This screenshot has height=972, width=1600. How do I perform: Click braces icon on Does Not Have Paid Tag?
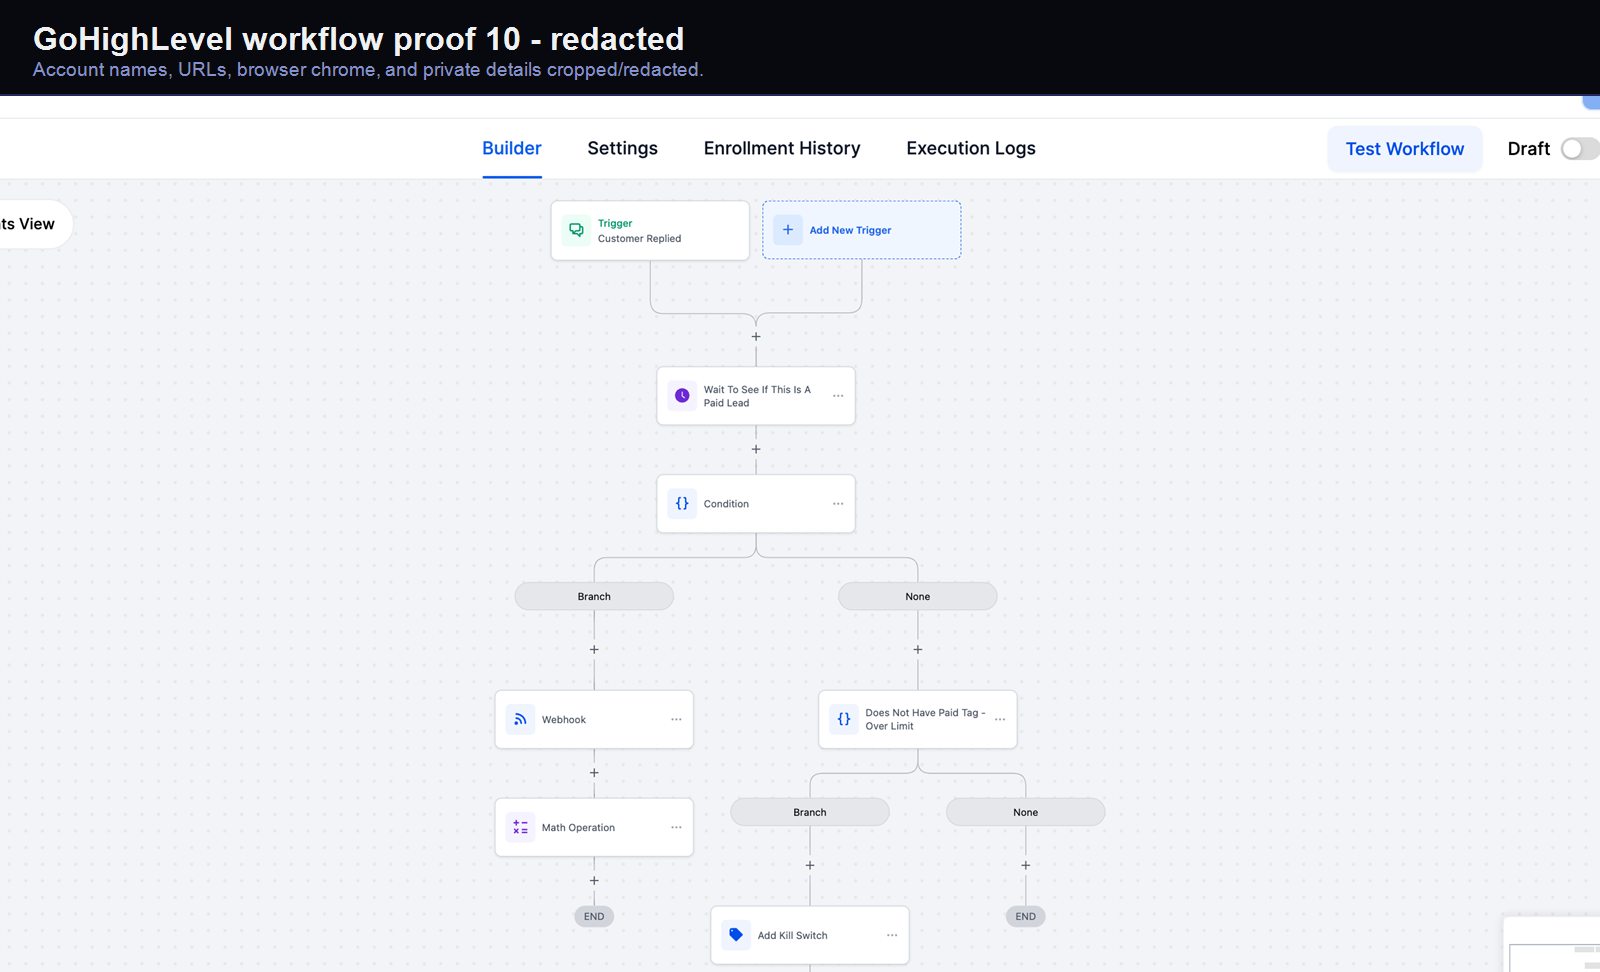click(844, 720)
